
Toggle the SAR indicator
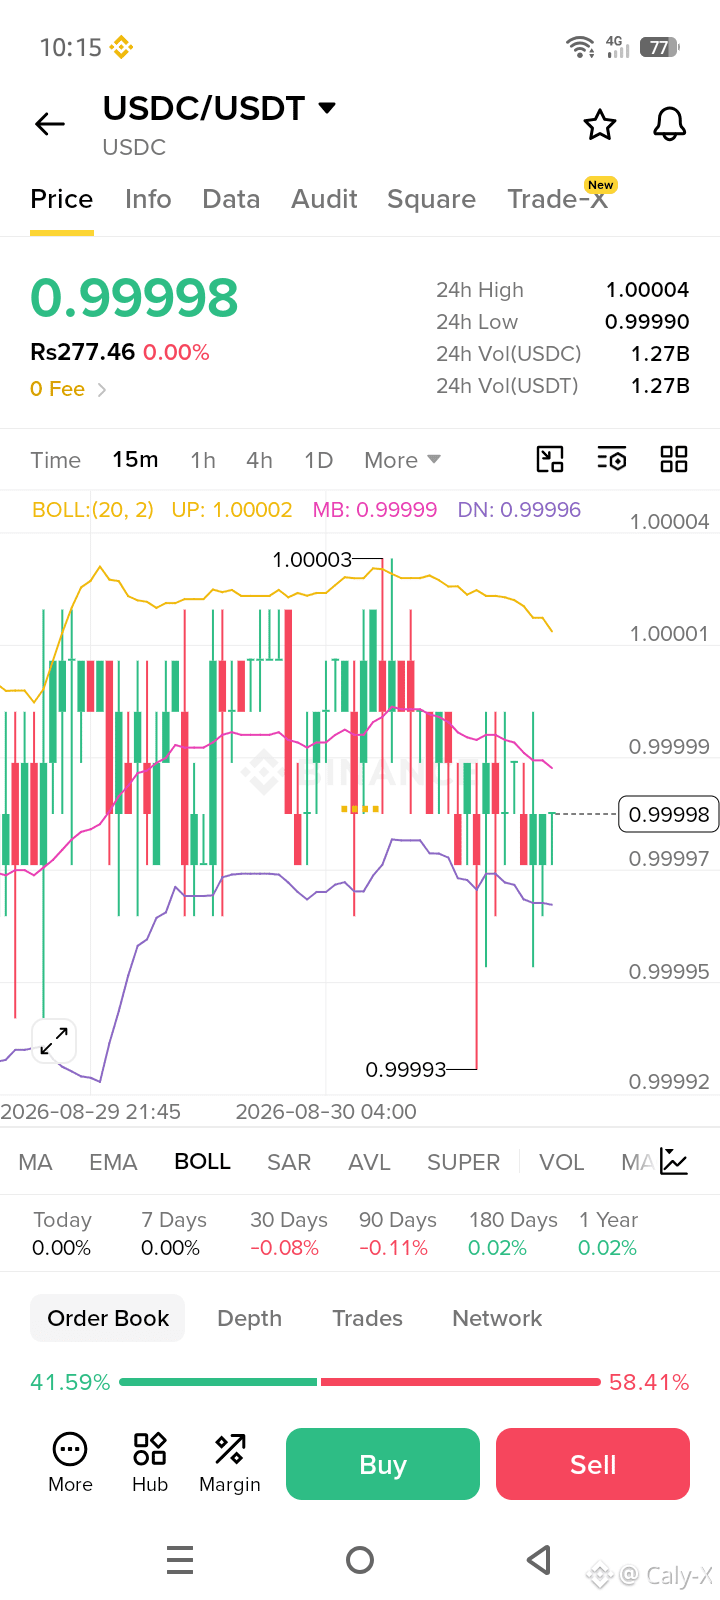pyautogui.click(x=289, y=1162)
